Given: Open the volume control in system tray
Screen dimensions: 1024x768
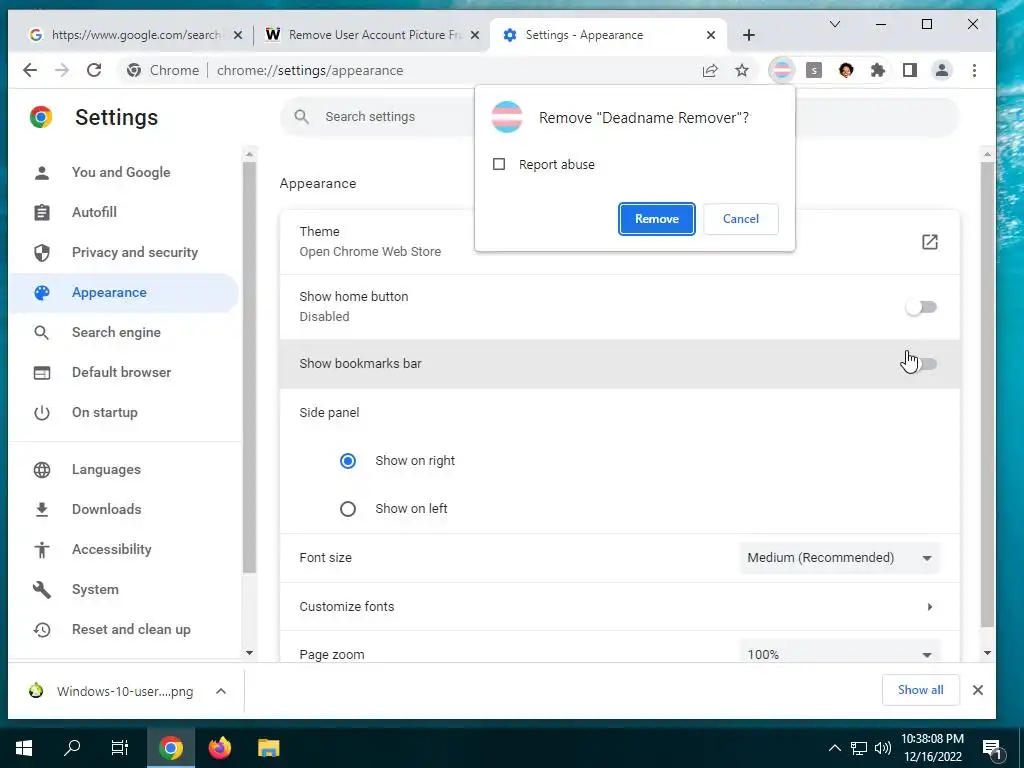Looking at the screenshot, I should [883, 748].
